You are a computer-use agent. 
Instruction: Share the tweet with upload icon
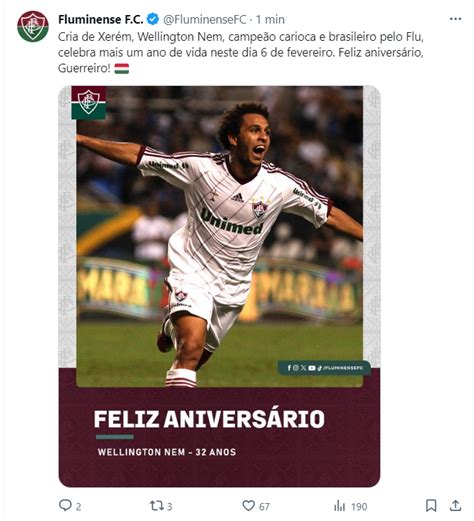click(455, 505)
